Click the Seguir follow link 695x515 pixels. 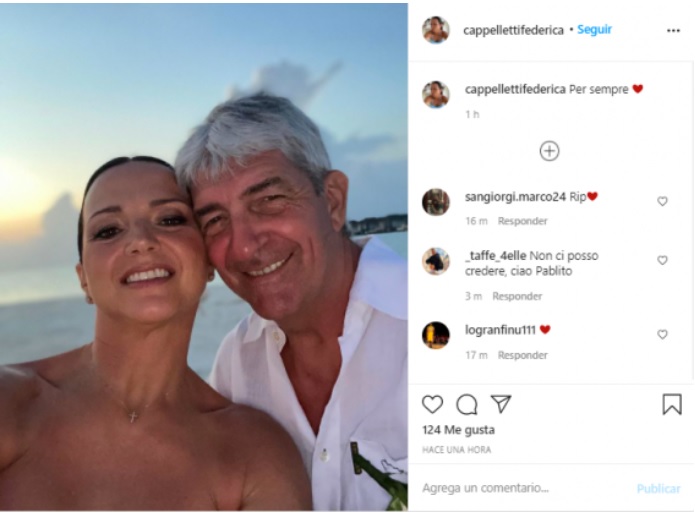pyautogui.click(x=594, y=29)
